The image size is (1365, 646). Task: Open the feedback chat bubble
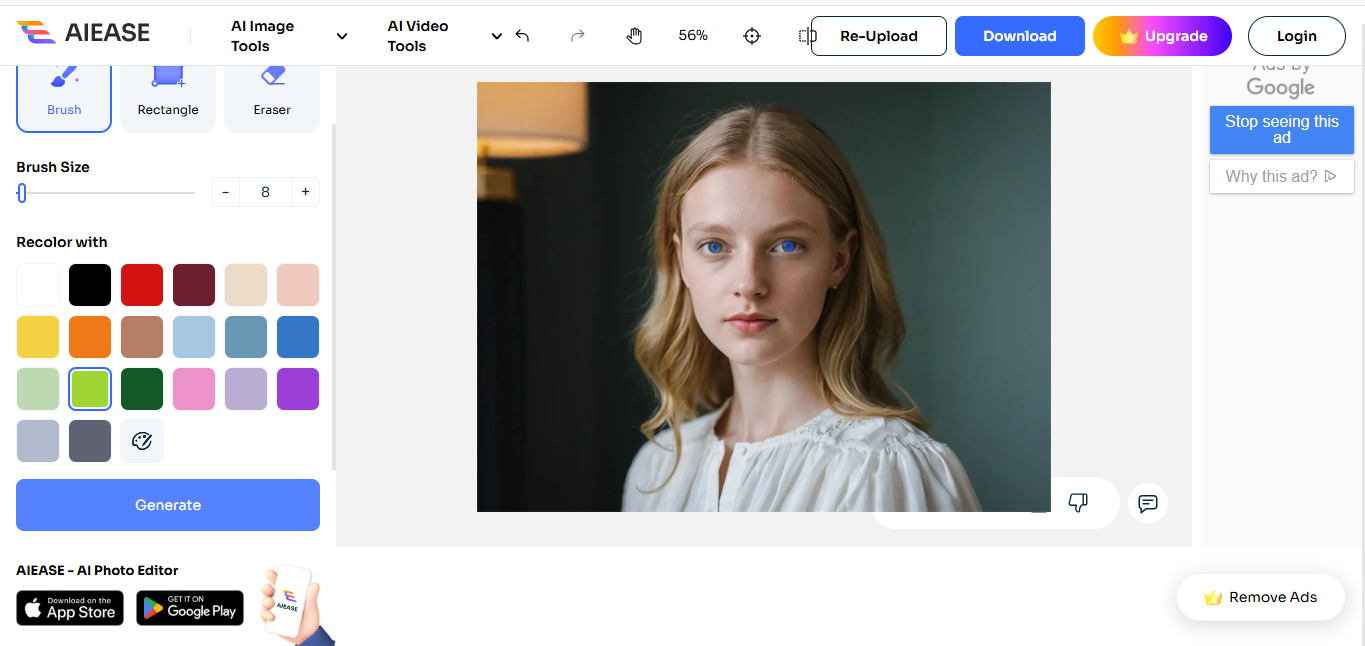pyautogui.click(x=1147, y=503)
